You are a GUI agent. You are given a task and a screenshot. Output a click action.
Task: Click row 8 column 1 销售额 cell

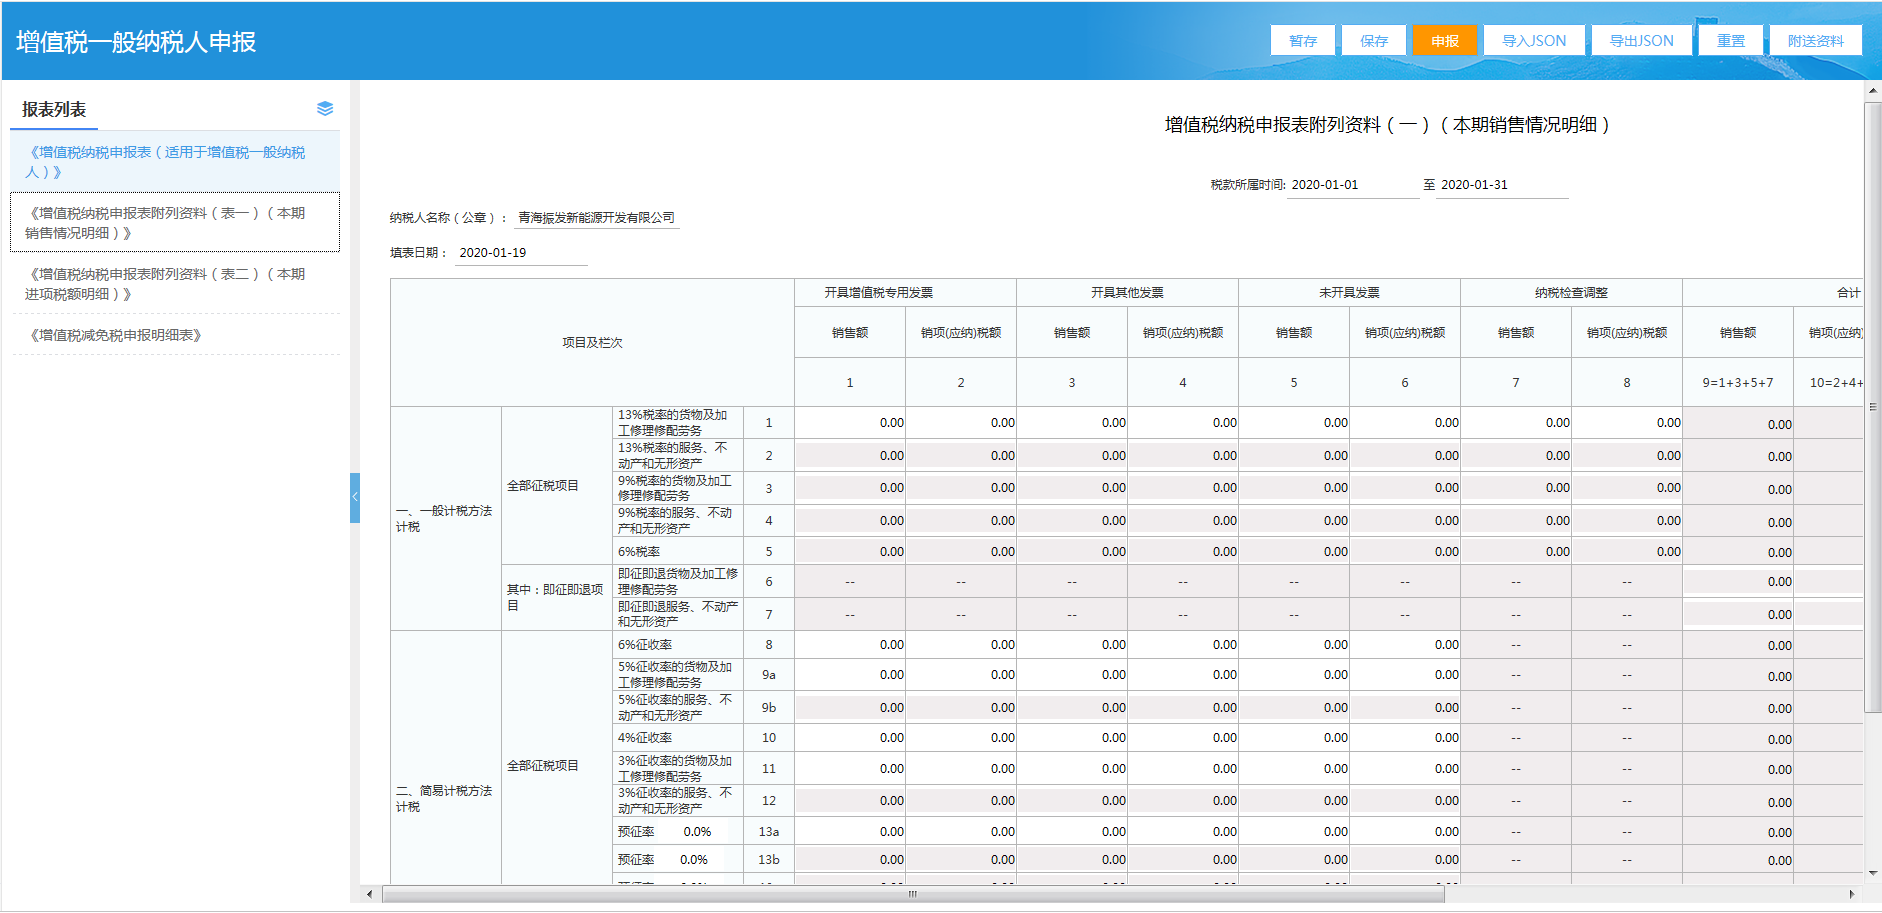[x=850, y=645]
